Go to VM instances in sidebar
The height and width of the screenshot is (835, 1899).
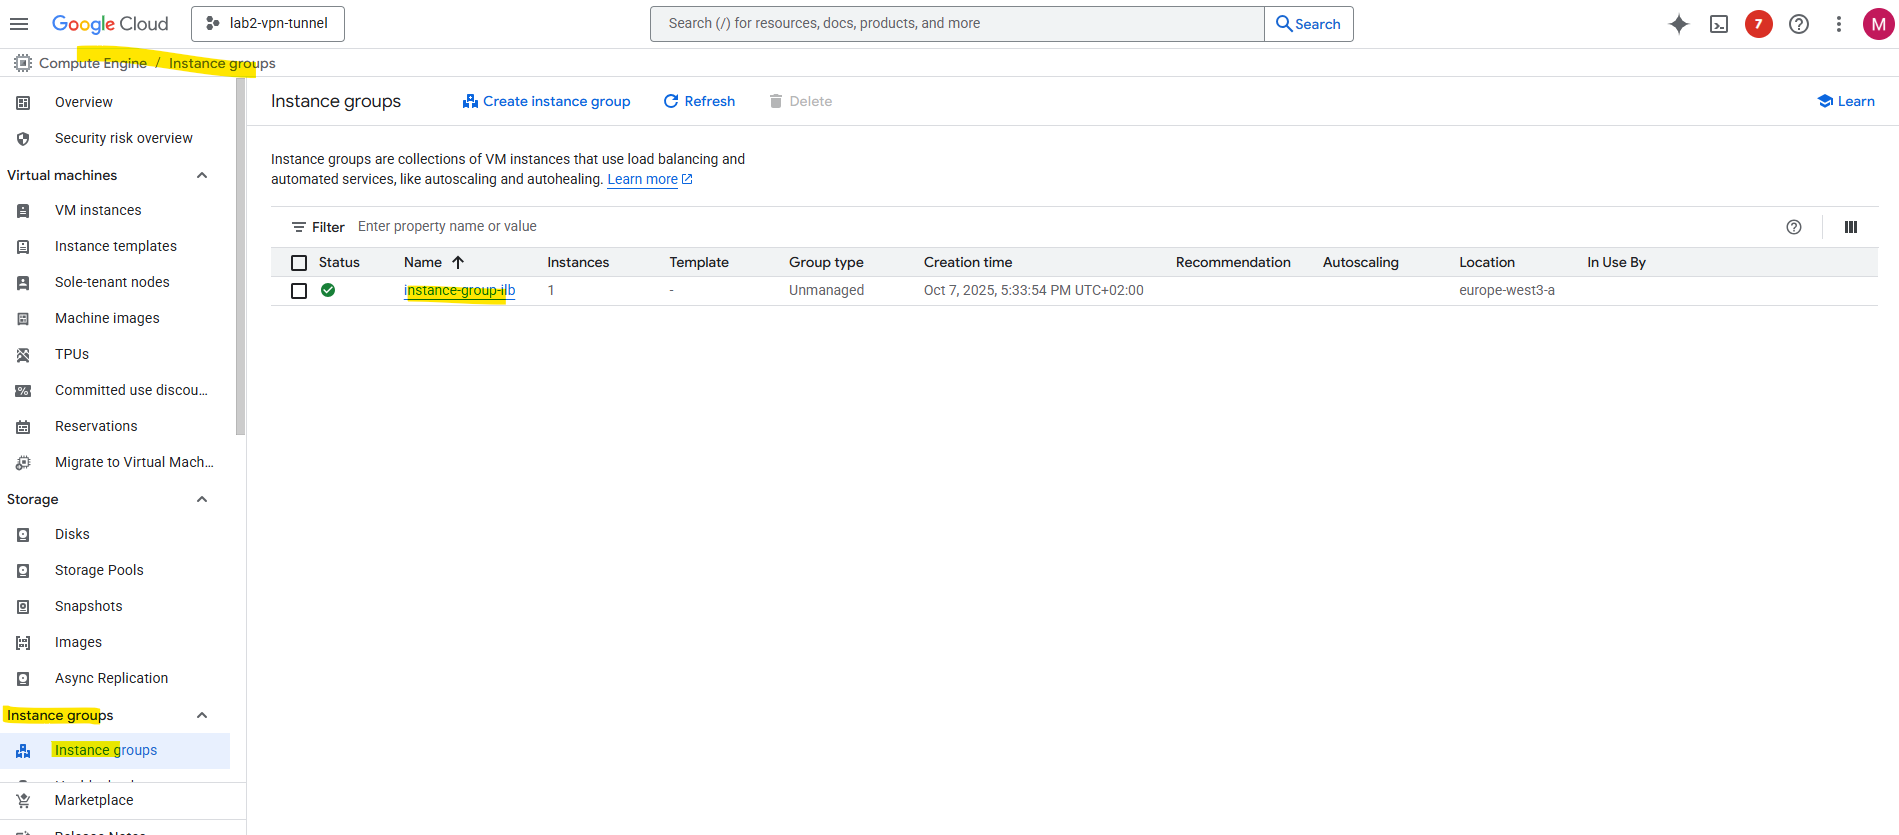(x=98, y=210)
